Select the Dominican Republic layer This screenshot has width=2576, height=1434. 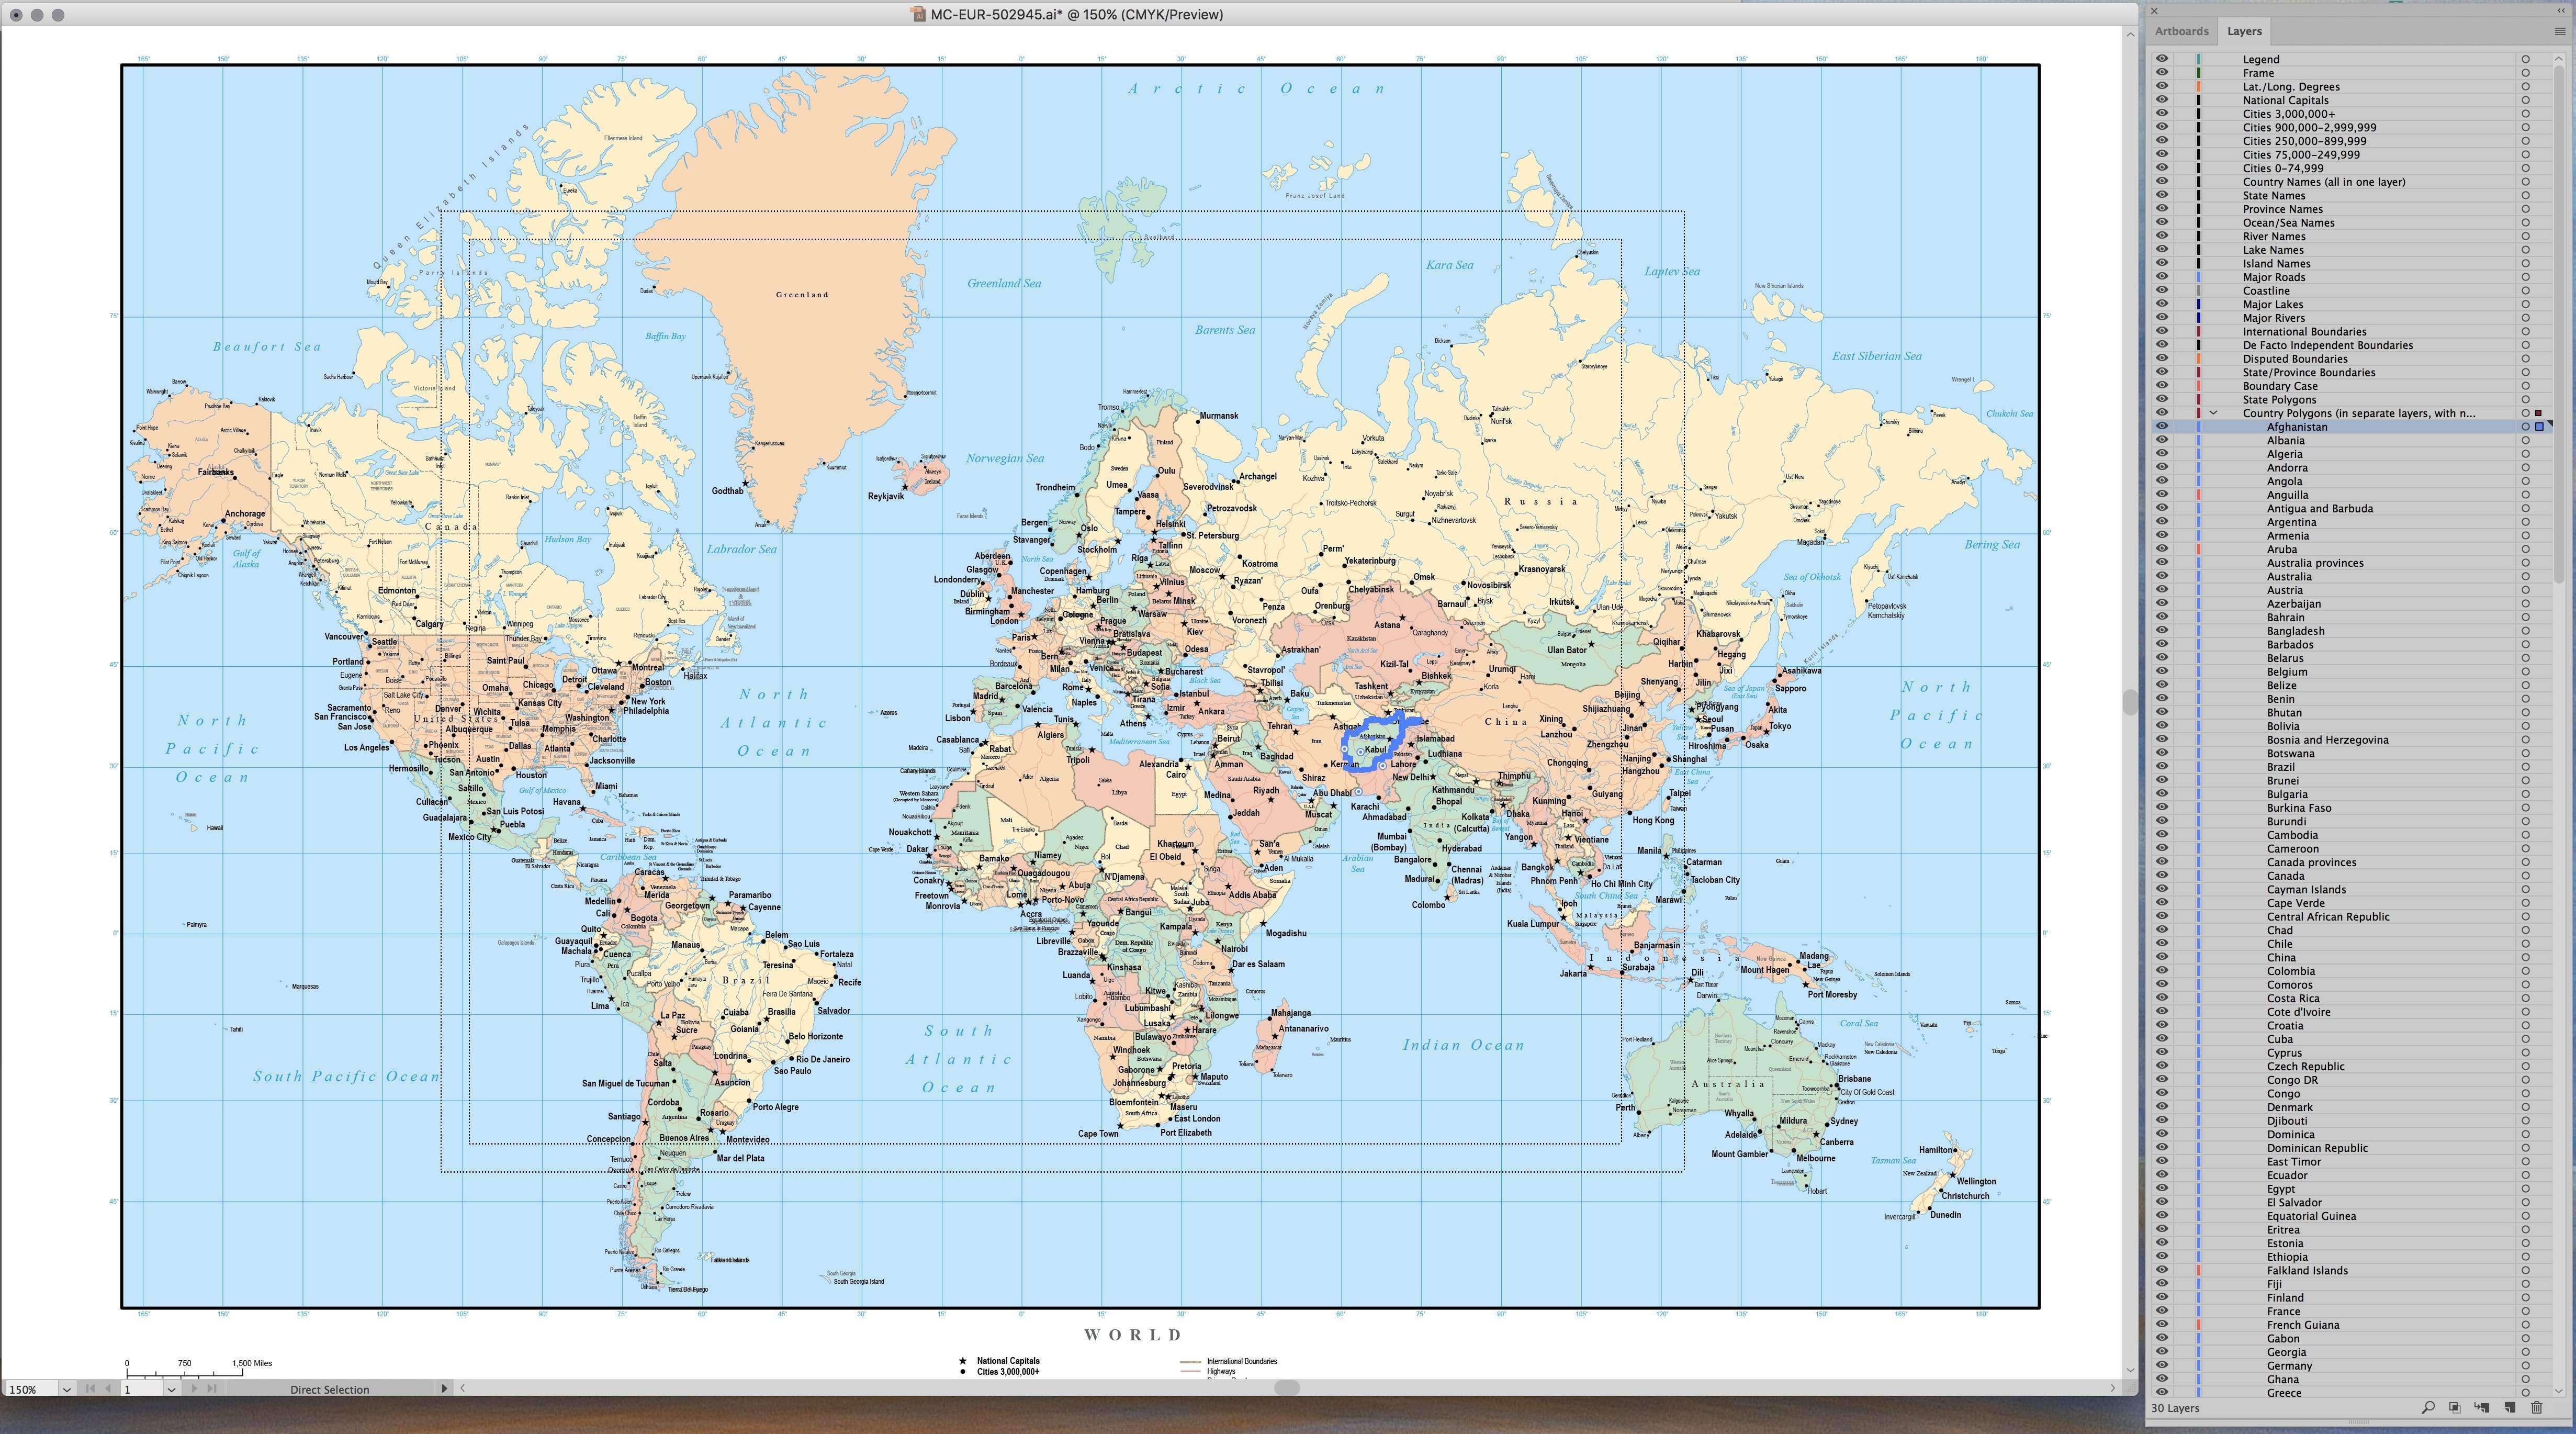pyautogui.click(x=2351, y=1148)
